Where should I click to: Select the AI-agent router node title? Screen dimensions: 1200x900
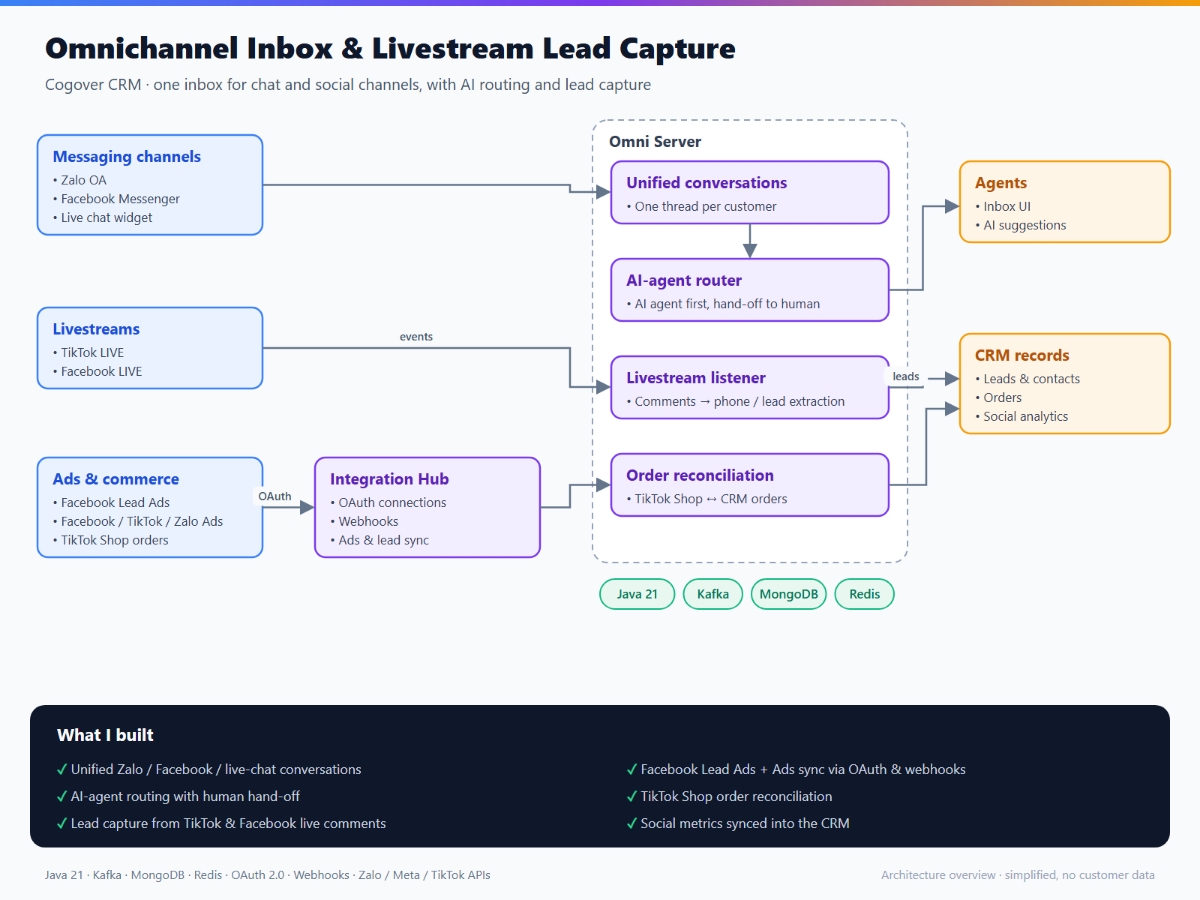point(684,281)
